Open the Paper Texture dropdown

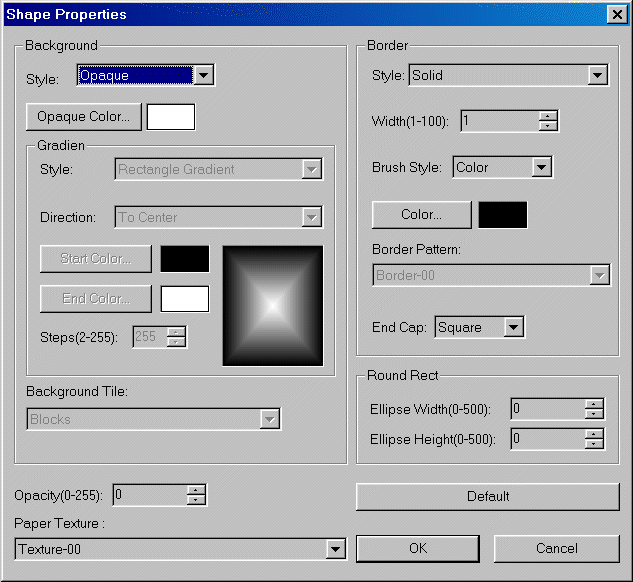pyautogui.click(x=335, y=549)
